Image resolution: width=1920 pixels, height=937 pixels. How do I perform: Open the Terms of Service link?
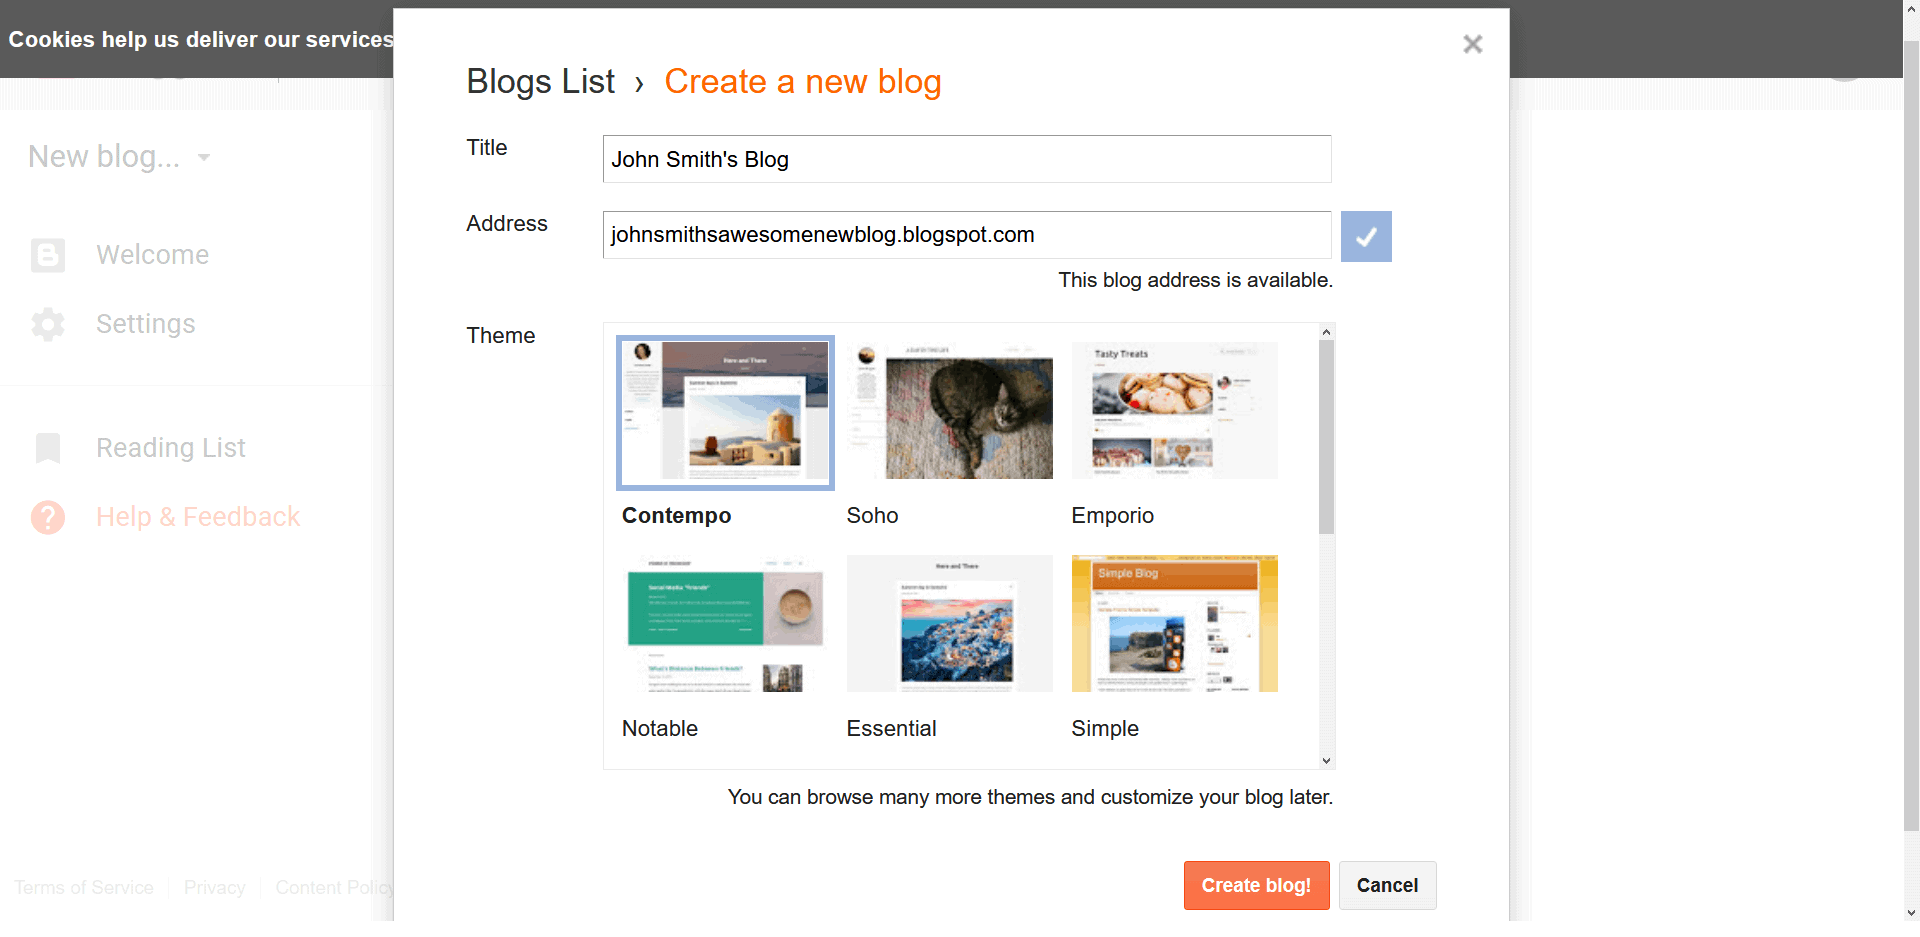pos(83,887)
